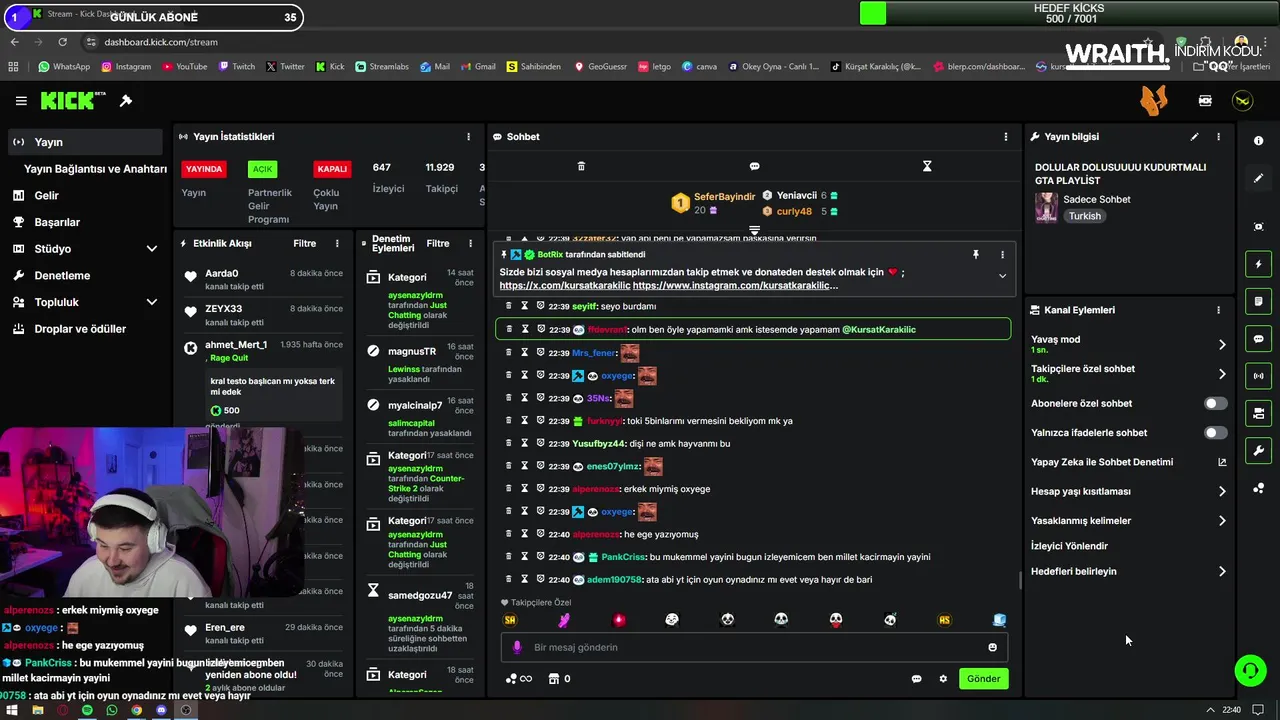The height and width of the screenshot is (720, 1280).
Task: Open Takipçilere özel sohbet settings arrow
Action: coord(1222,374)
